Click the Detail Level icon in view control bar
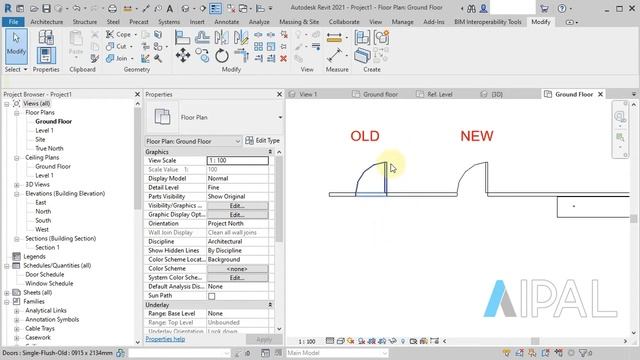 [x=330, y=341]
